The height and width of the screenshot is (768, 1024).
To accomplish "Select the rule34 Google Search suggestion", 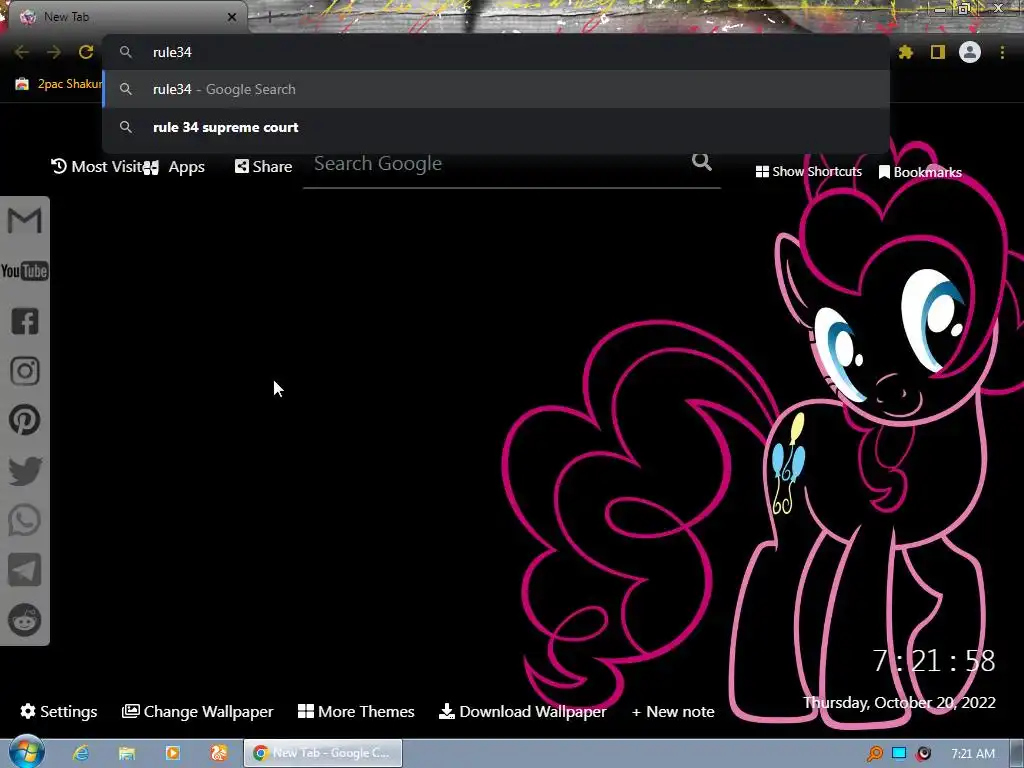I will click(x=496, y=89).
